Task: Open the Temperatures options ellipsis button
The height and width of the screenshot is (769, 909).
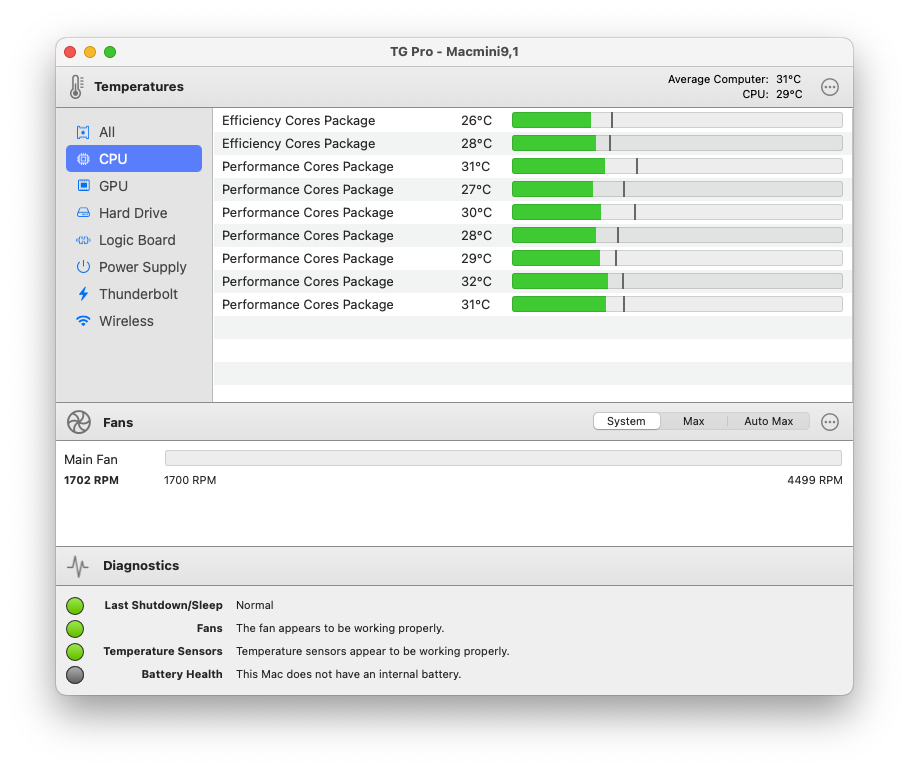Action: (x=830, y=87)
